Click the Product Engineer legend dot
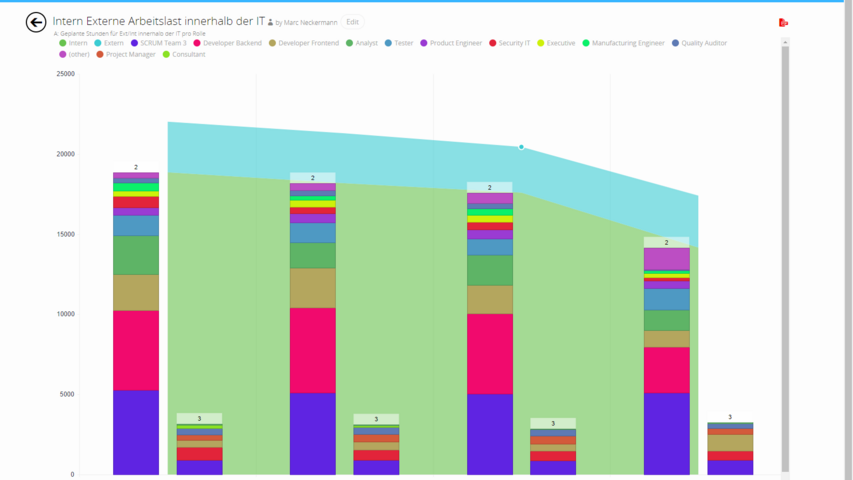853x480 pixels. (x=424, y=43)
